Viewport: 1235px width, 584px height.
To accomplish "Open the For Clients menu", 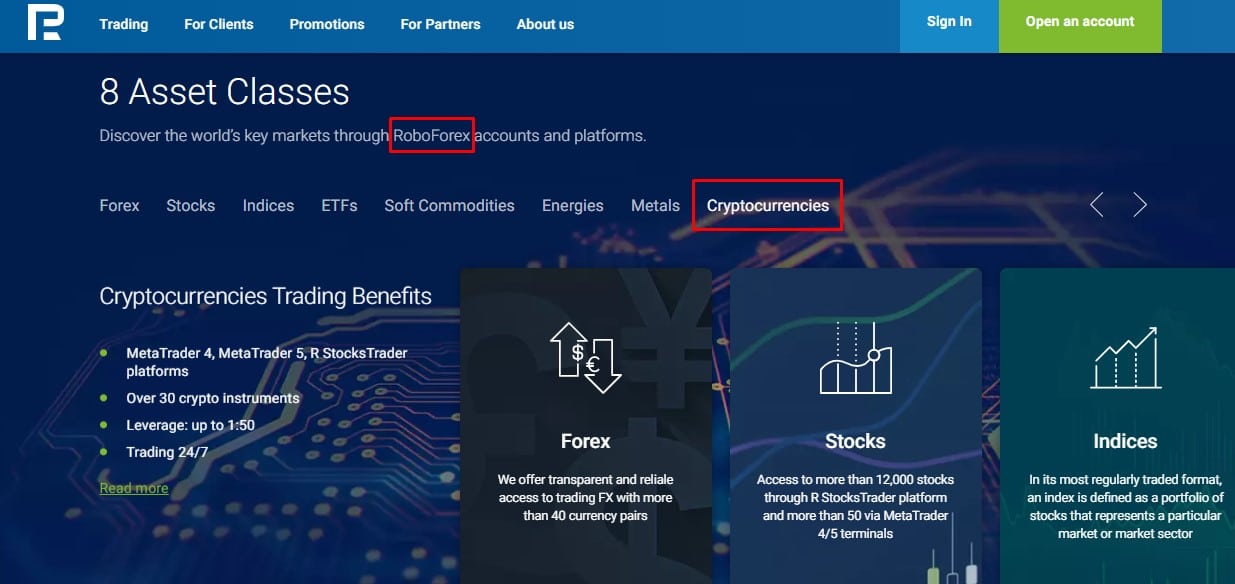I will tap(219, 24).
